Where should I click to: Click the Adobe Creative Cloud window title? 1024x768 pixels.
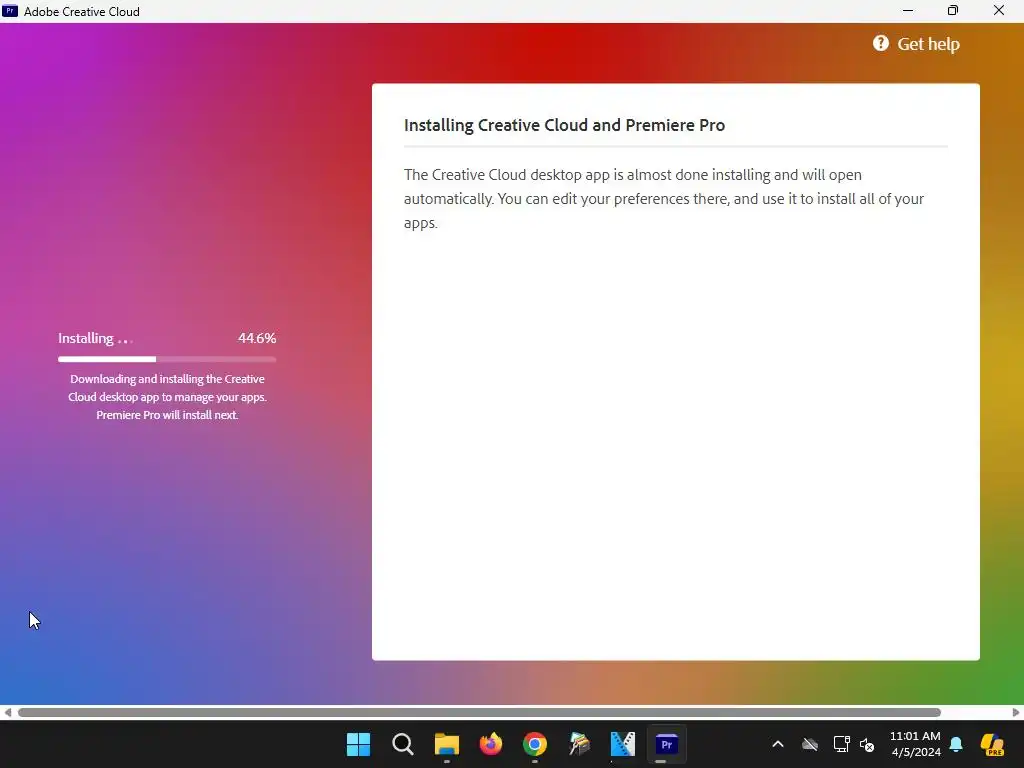(82, 11)
